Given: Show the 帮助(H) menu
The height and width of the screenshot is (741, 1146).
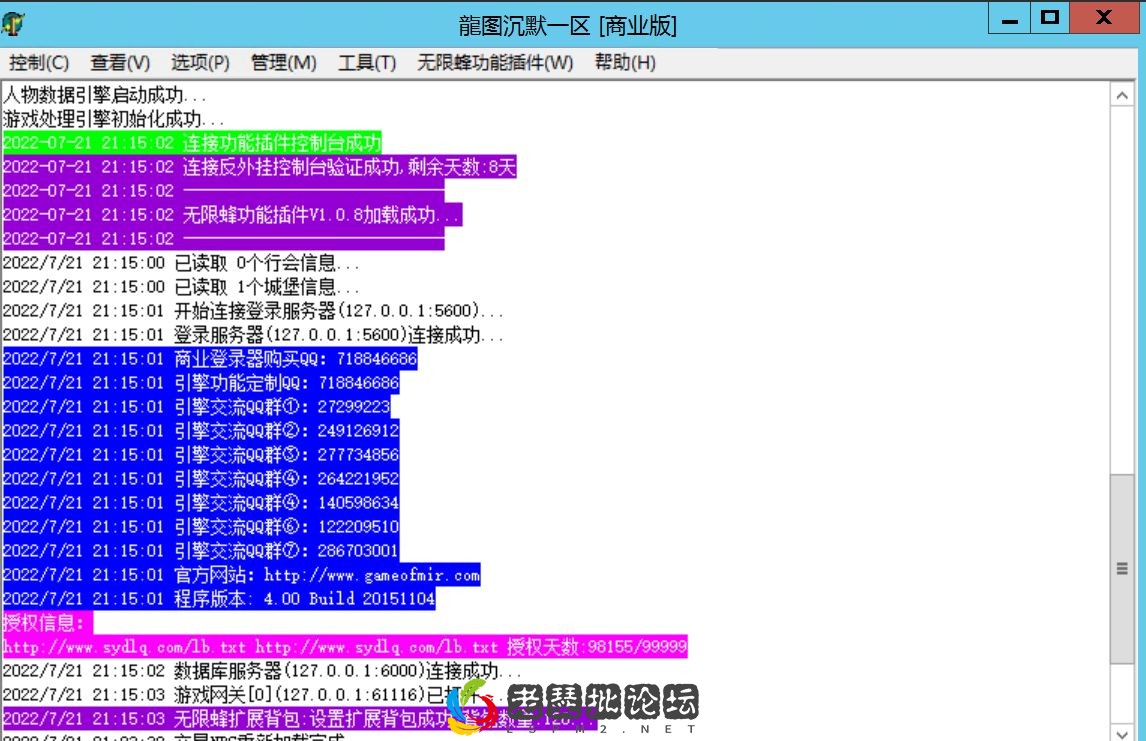Looking at the screenshot, I should (625, 63).
